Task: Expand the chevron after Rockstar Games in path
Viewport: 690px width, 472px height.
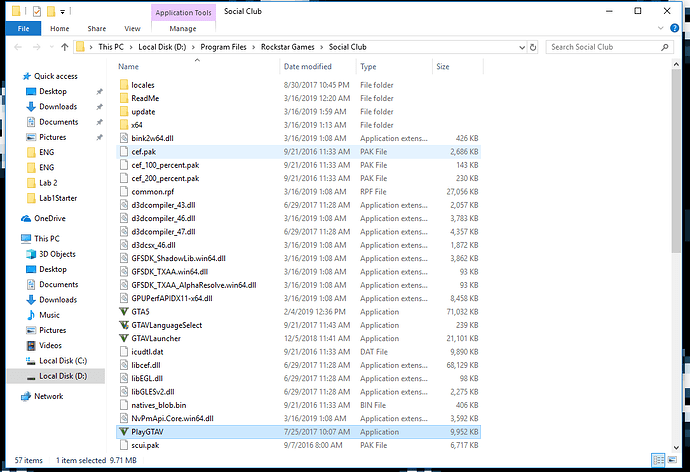Action: pyautogui.click(x=321, y=47)
